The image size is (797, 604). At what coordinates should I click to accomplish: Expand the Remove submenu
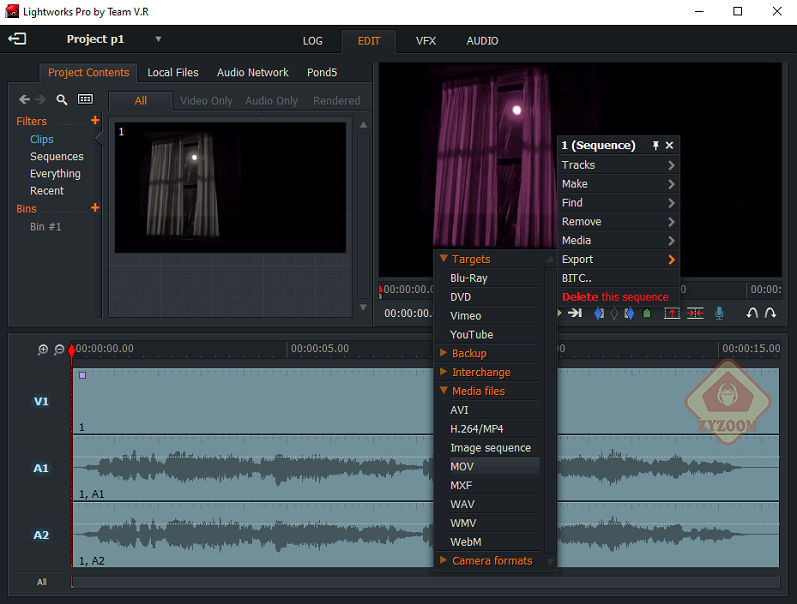pyautogui.click(x=618, y=222)
